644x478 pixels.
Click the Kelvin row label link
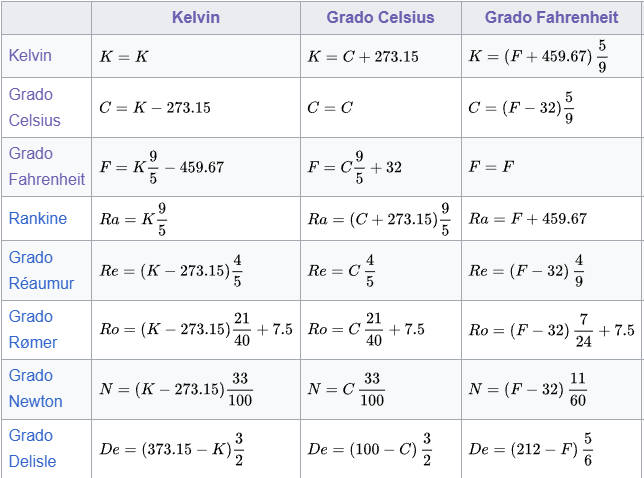(30, 55)
